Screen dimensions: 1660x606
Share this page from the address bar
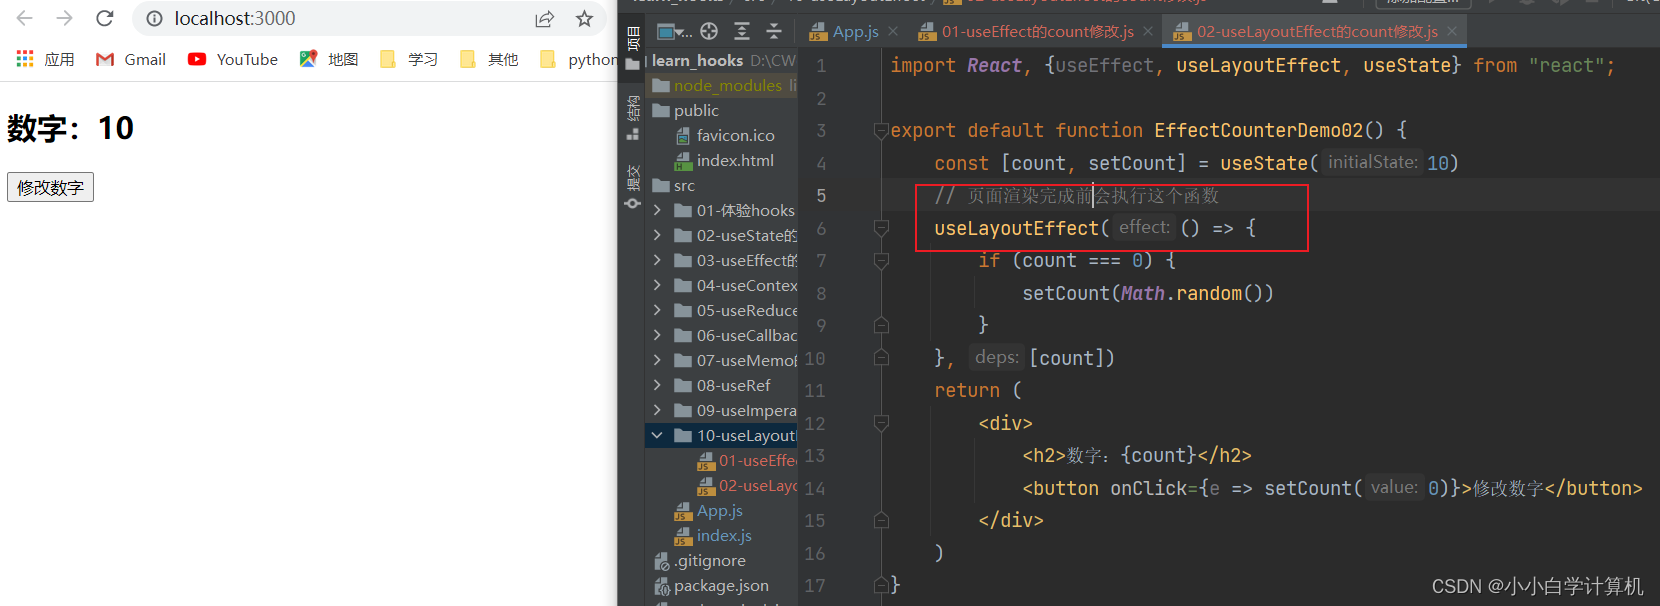[x=544, y=18]
